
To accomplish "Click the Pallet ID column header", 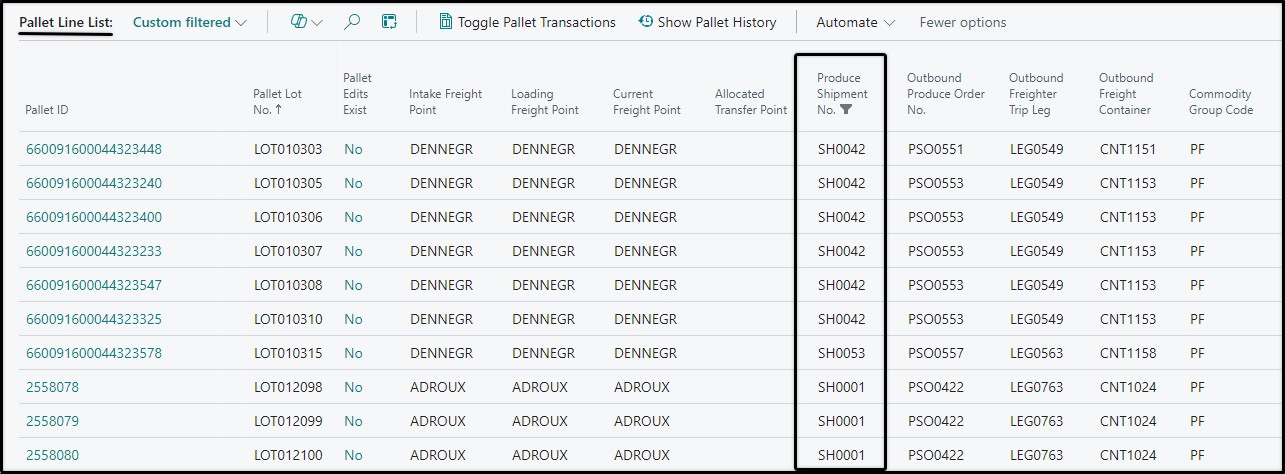I will (x=47, y=110).
